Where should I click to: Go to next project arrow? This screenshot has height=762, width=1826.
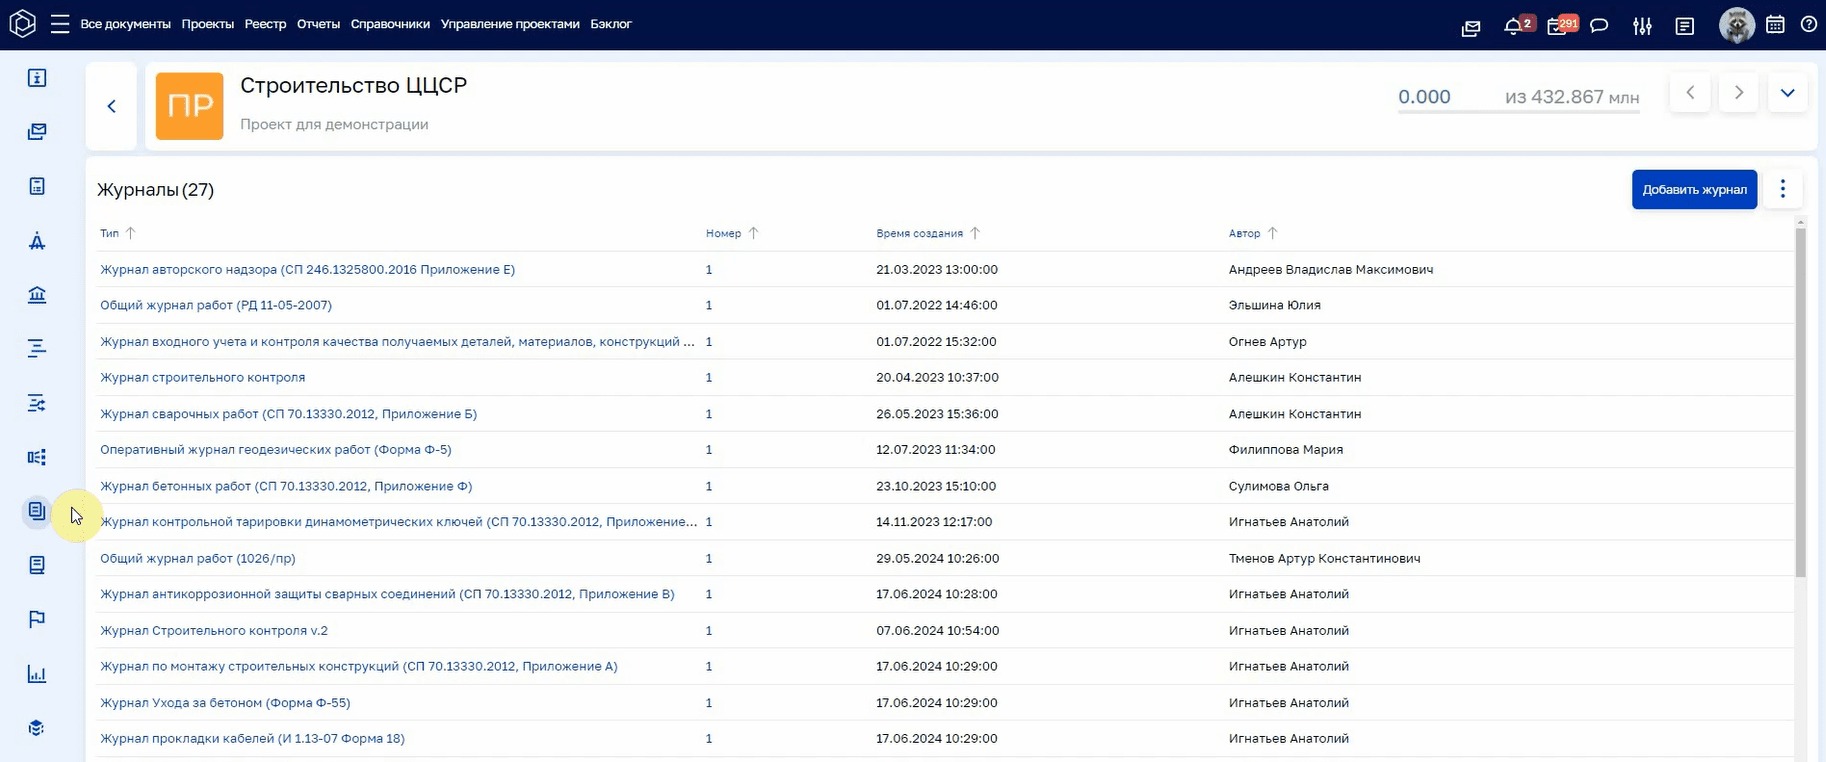[1739, 93]
